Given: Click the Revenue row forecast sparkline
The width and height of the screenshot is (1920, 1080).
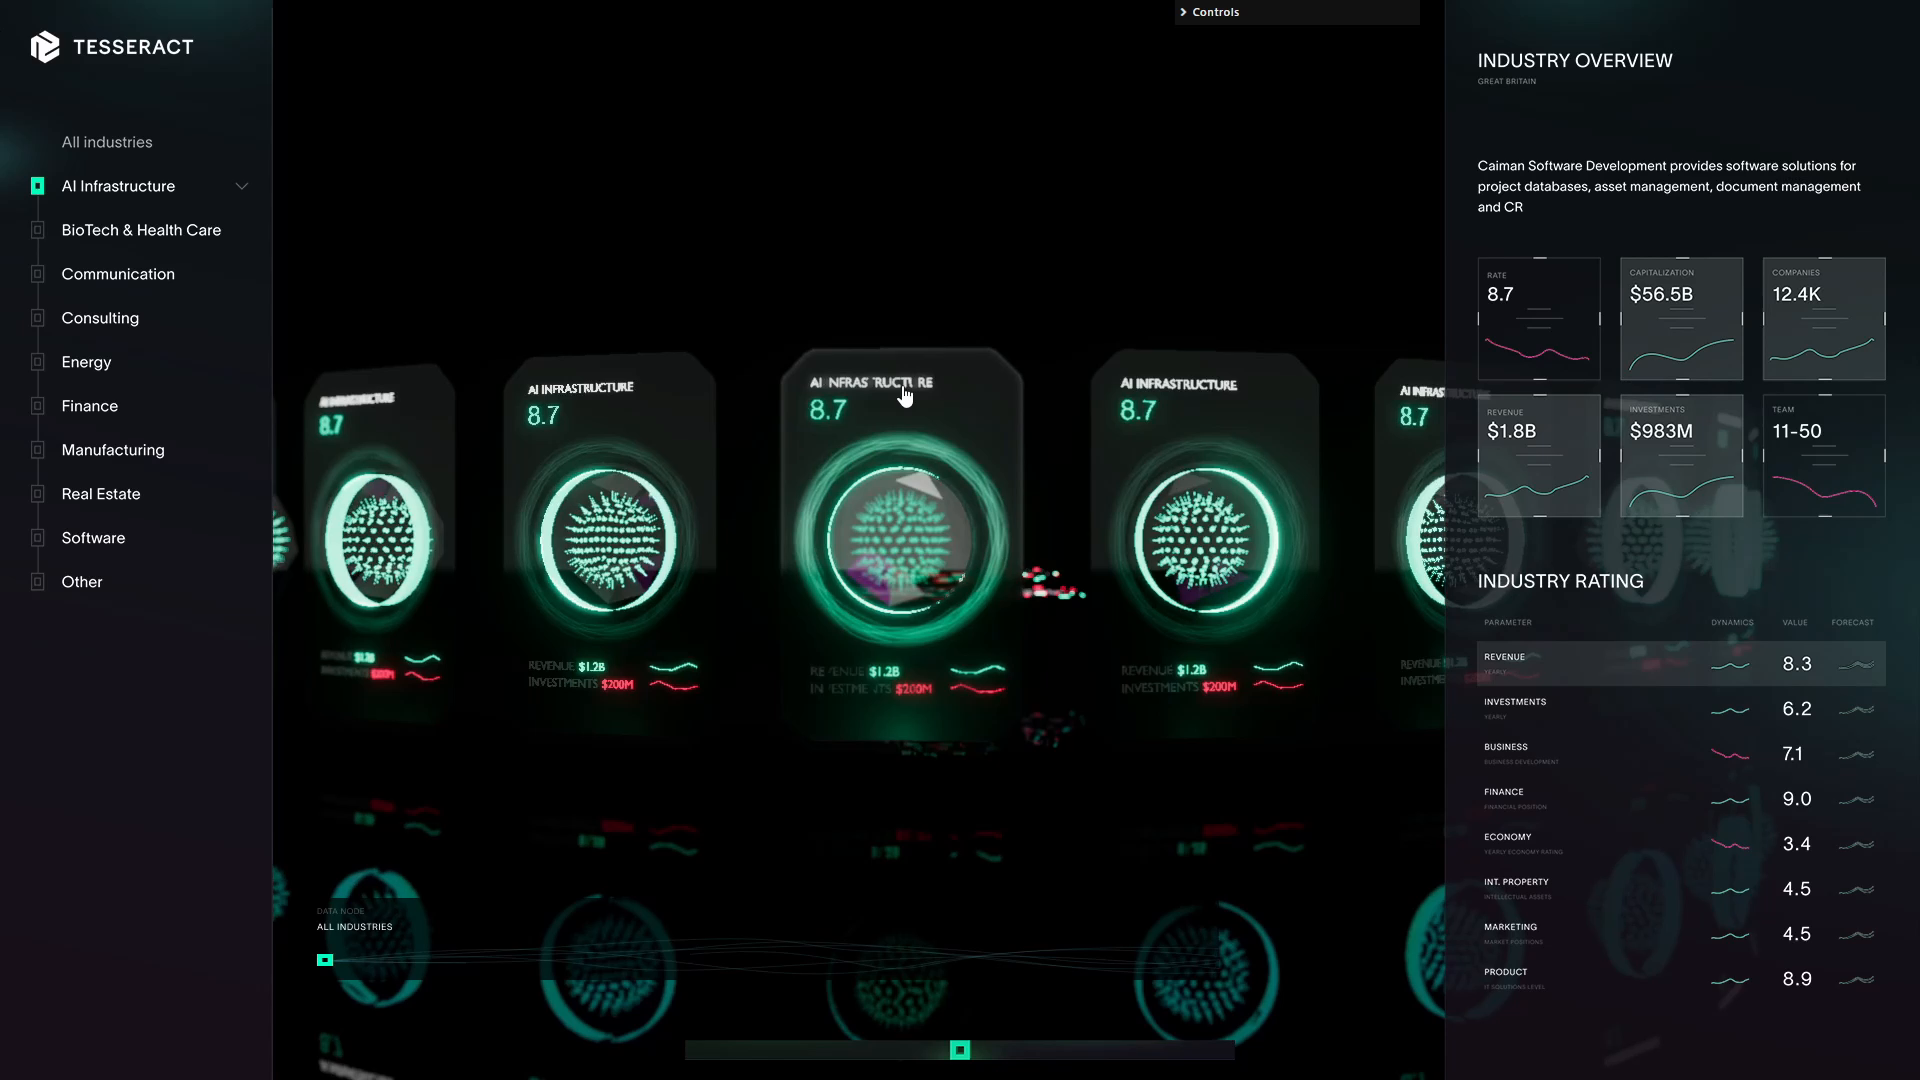Looking at the screenshot, I should 1856,664.
